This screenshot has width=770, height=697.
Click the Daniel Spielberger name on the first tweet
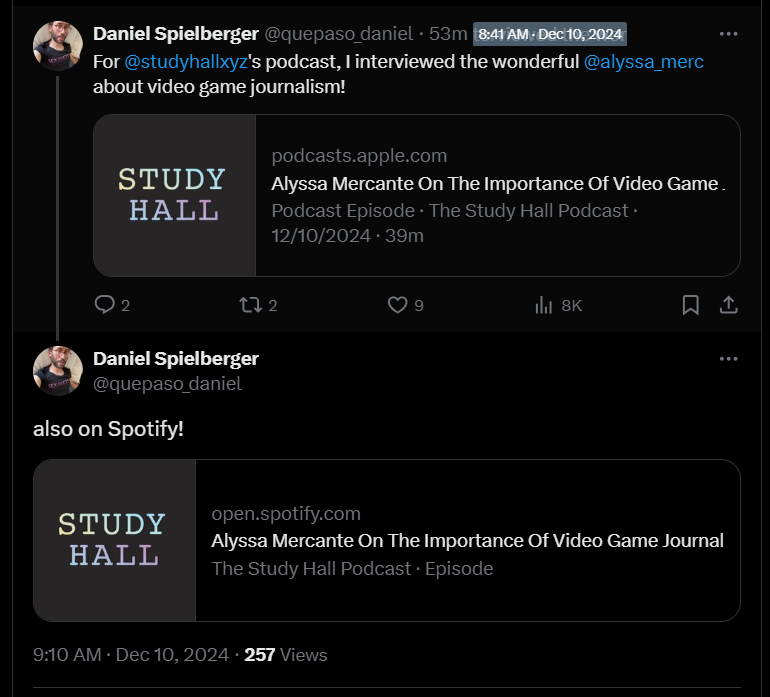tap(176, 34)
